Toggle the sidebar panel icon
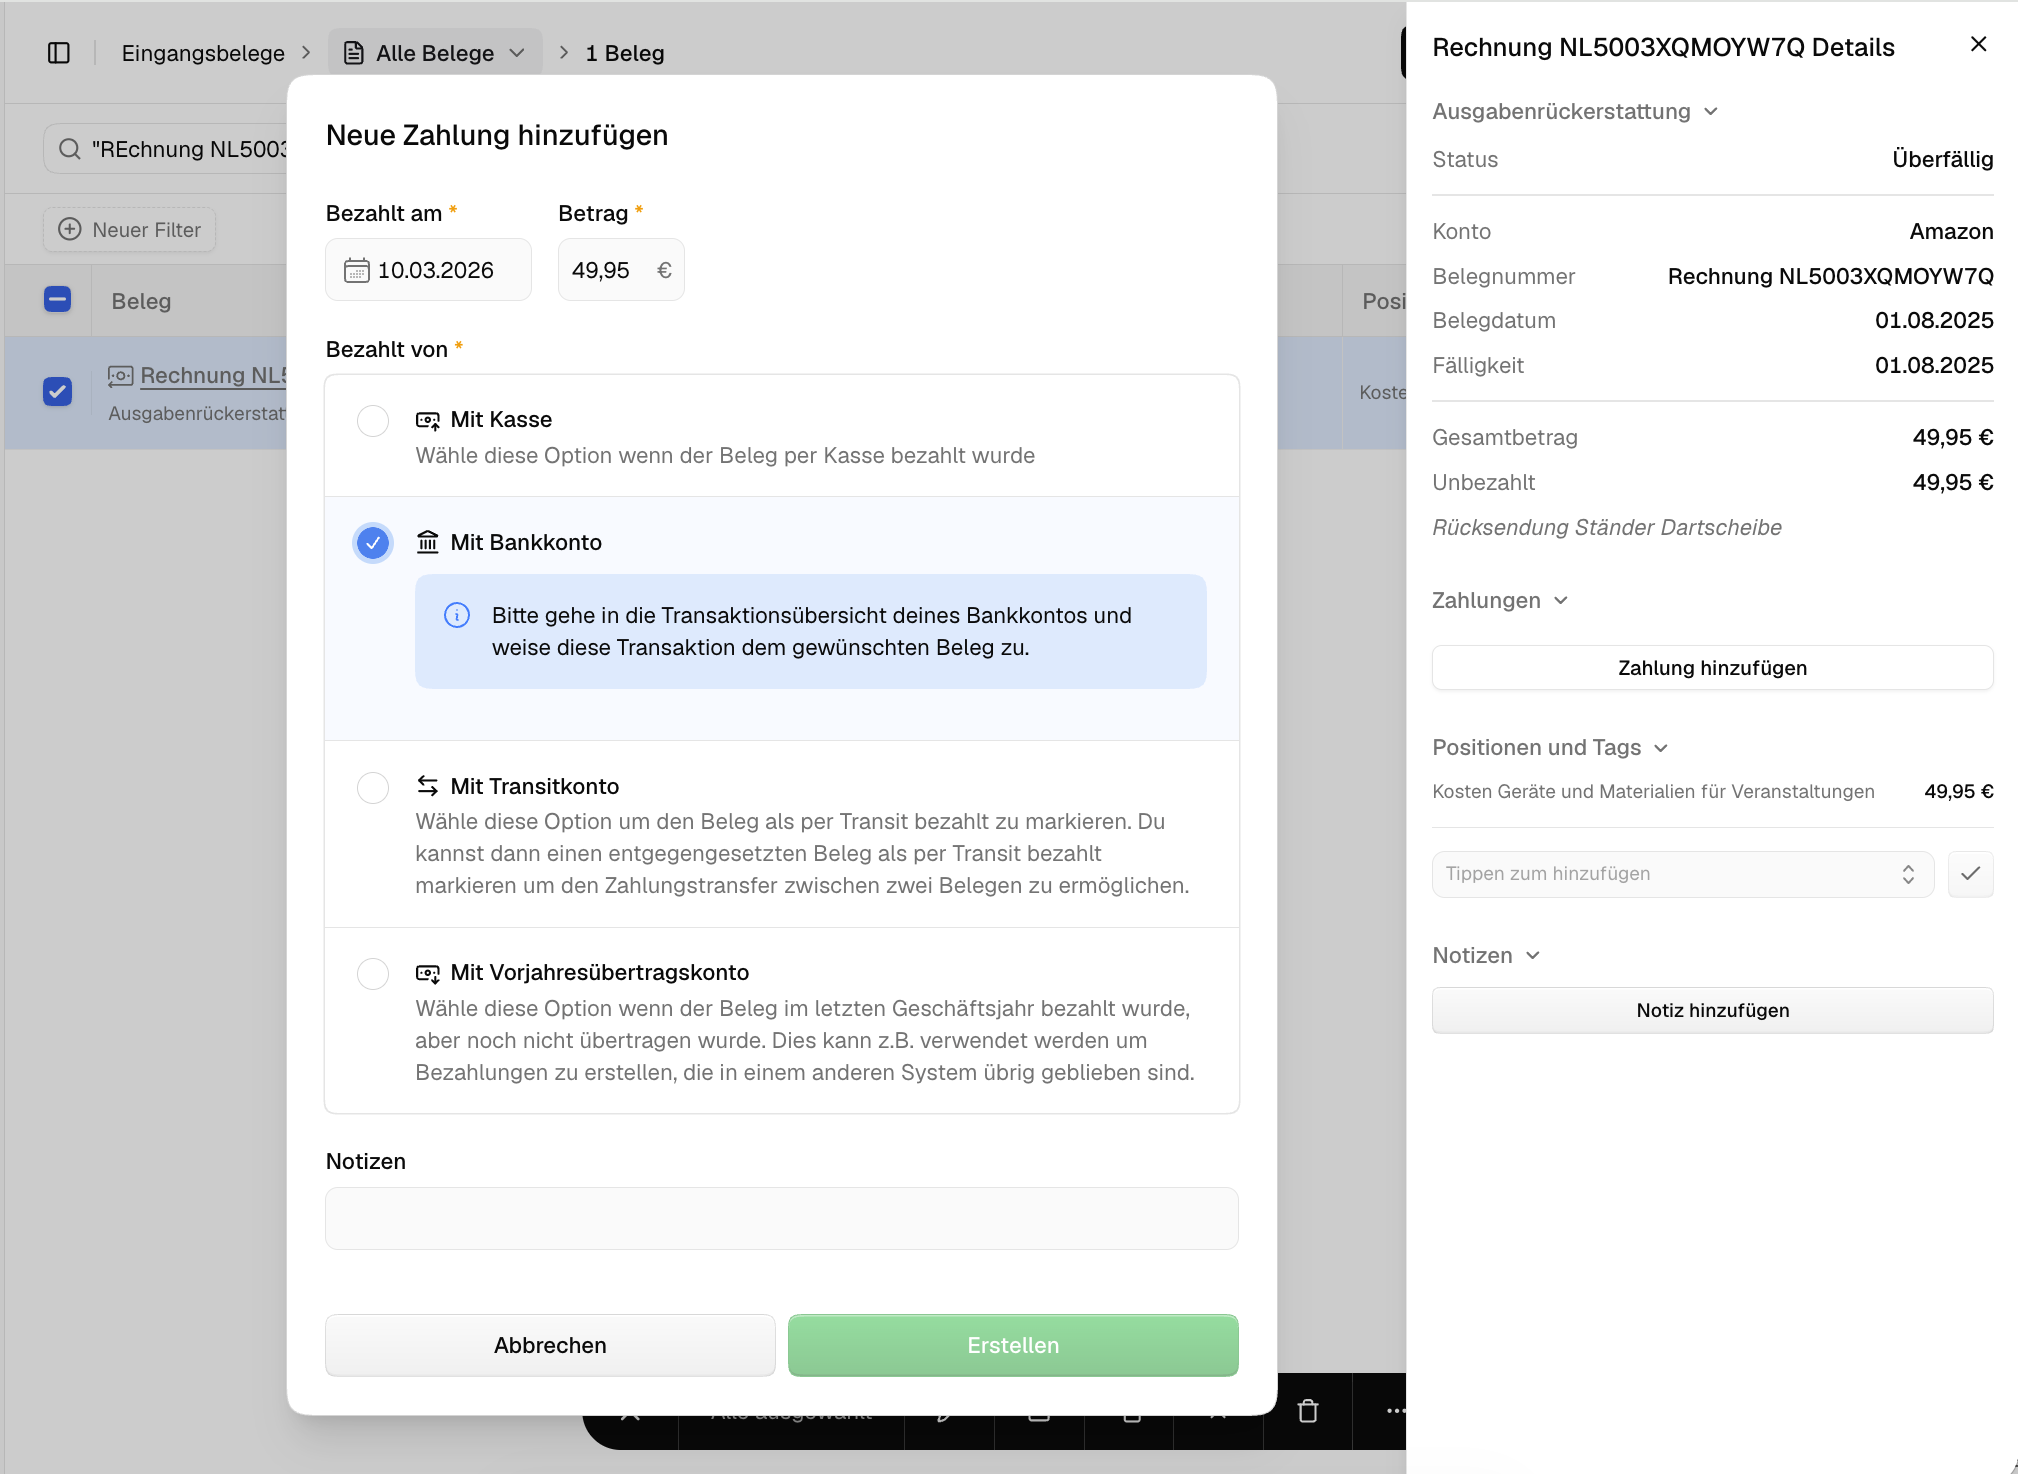 point(59,53)
